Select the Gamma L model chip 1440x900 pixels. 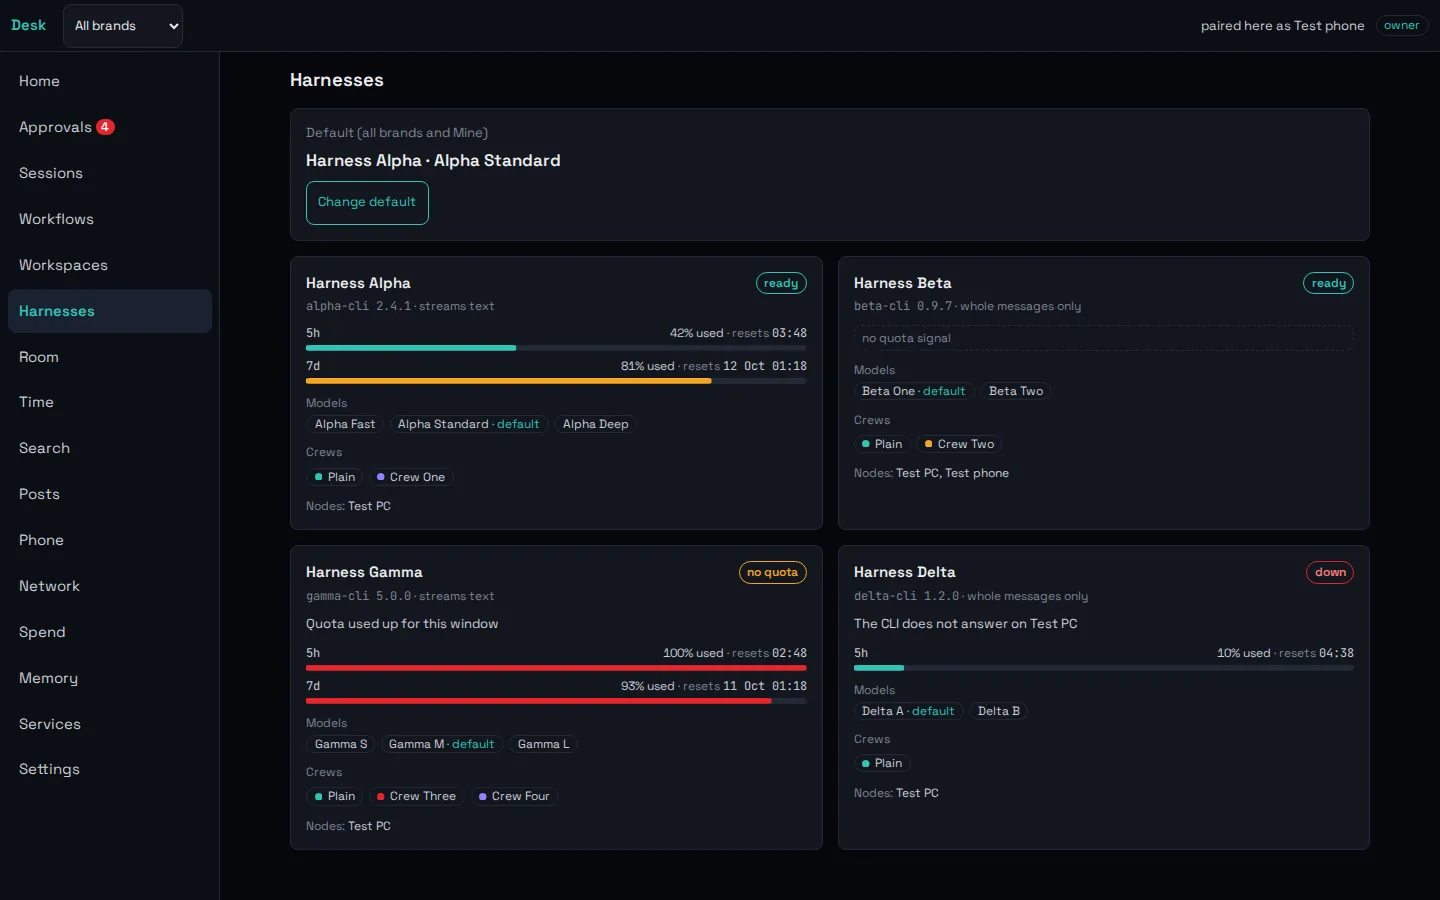click(544, 745)
